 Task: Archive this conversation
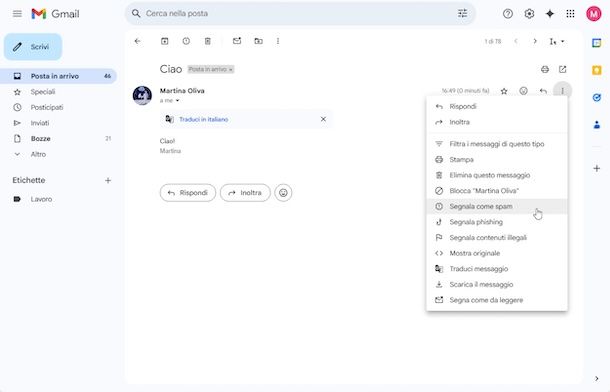point(165,41)
